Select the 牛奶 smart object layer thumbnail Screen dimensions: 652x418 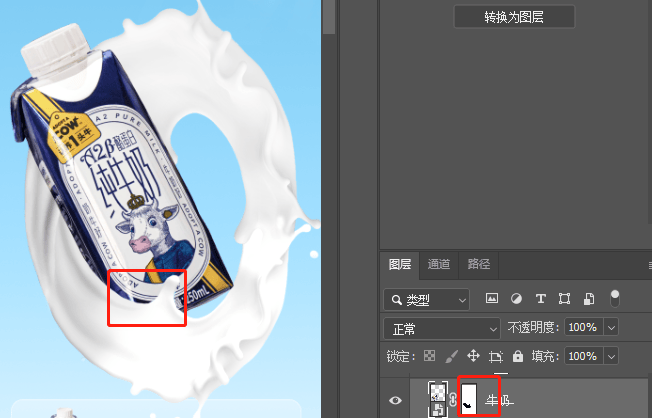(438, 399)
